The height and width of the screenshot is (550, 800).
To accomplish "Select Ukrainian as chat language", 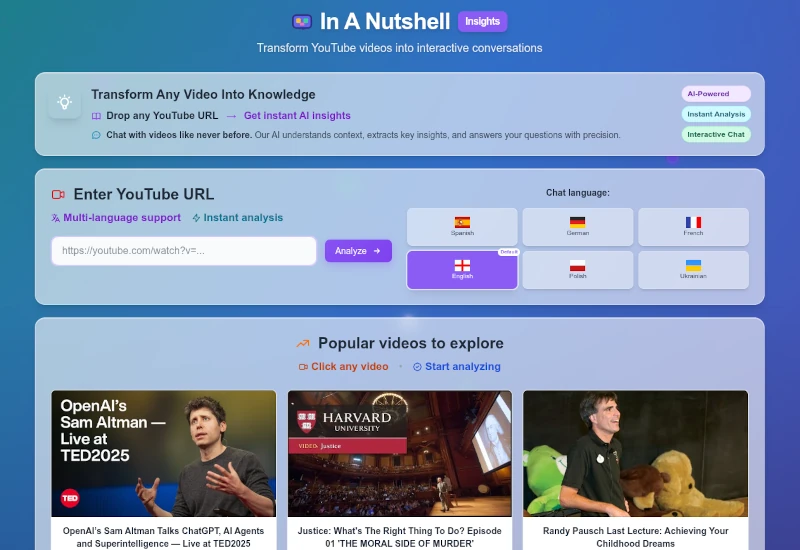I will (693, 270).
